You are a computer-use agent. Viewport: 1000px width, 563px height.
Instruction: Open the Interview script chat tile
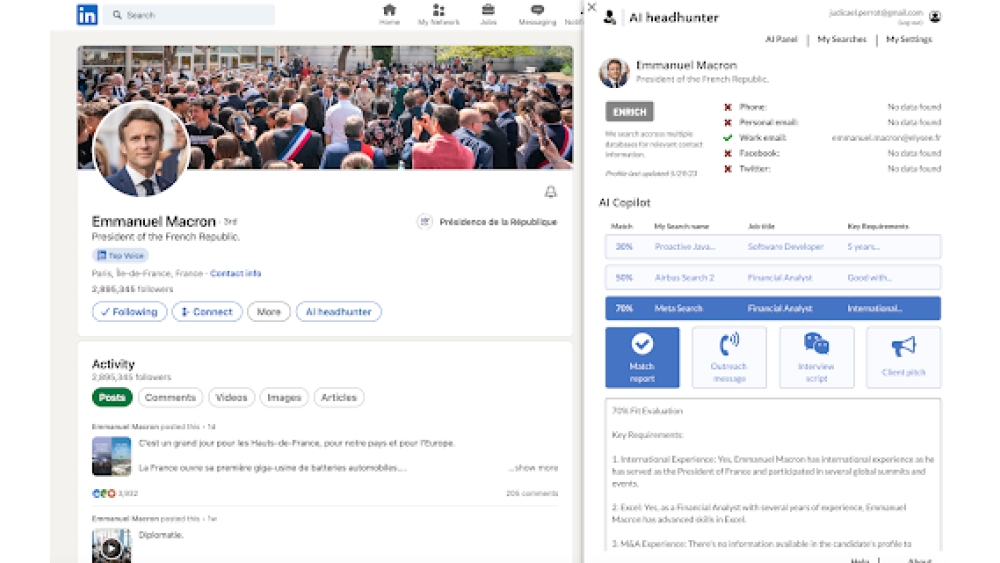point(816,357)
